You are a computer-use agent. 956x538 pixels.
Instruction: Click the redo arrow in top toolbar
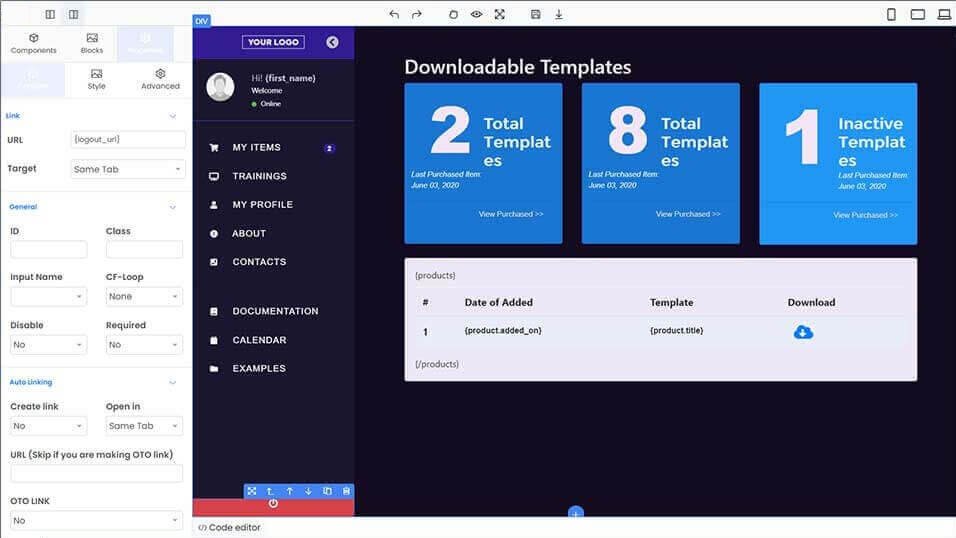click(417, 14)
